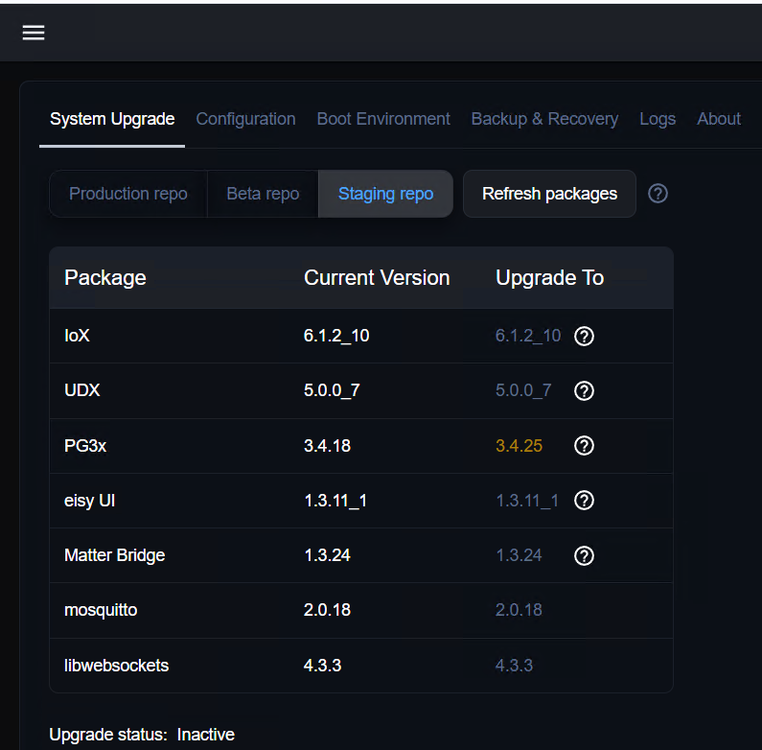Click the IoX package name
The height and width of the screenshot is (750, 762).
point(77,336)
